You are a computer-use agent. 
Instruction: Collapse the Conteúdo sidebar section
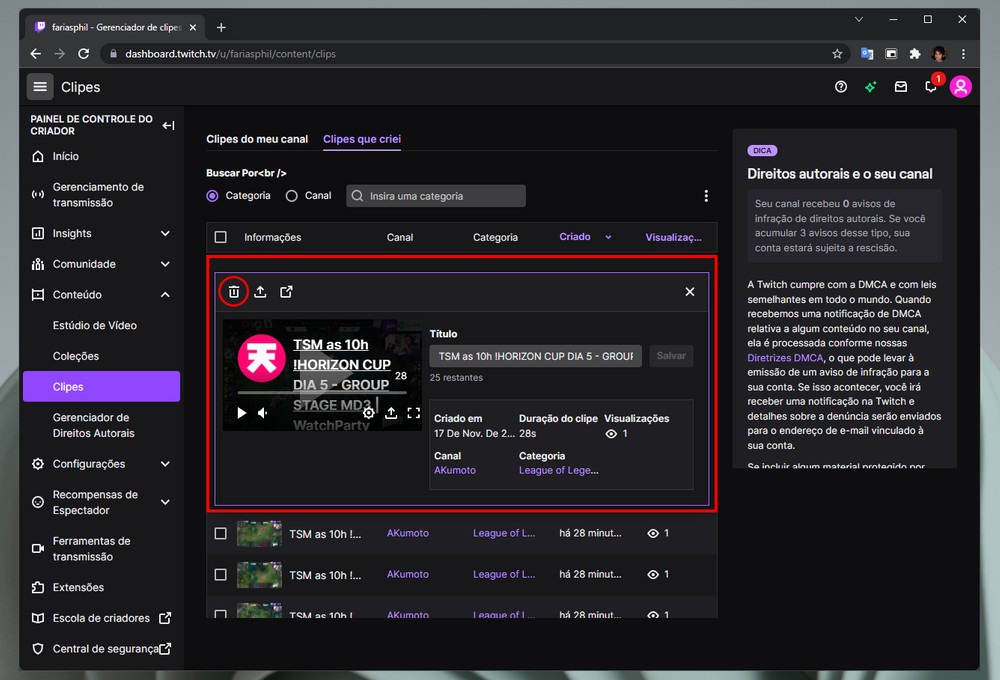[x=165, y=295]
